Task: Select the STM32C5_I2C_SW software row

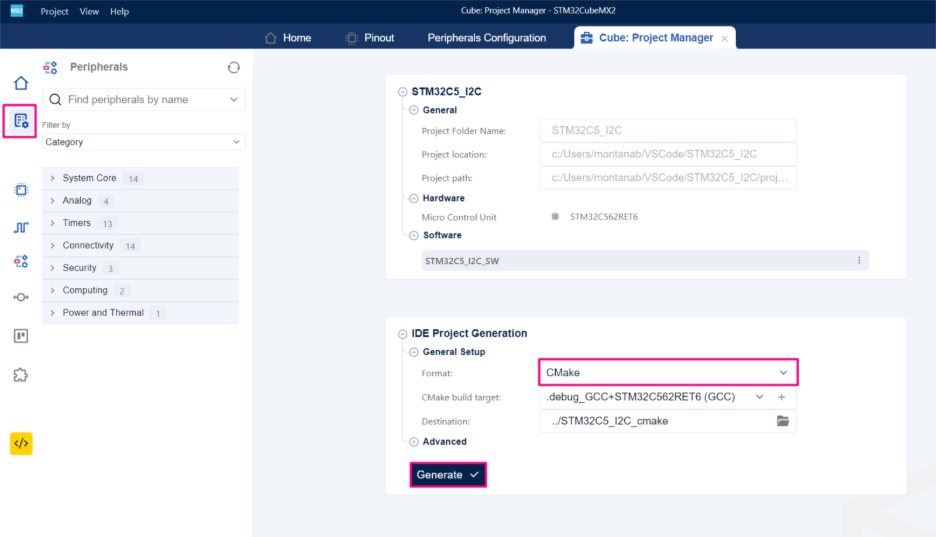Action: pyautogui.click(x=645, y=261)
